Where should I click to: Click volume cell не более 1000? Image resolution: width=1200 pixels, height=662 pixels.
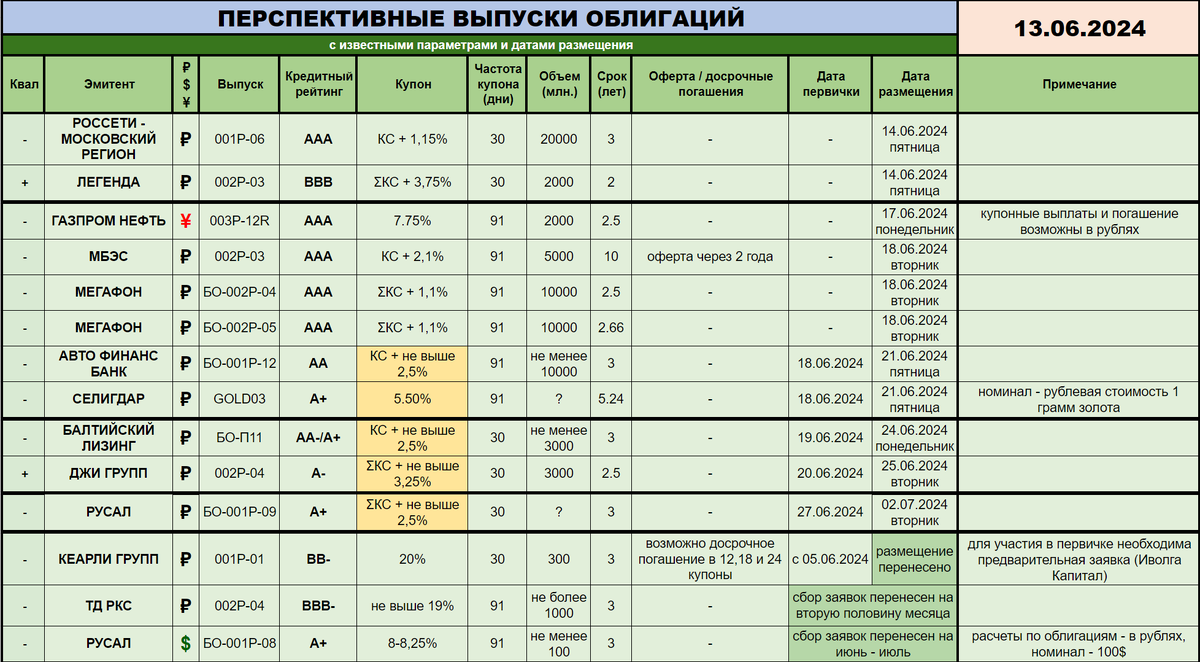pyautogui.click(x=558, y=605)
